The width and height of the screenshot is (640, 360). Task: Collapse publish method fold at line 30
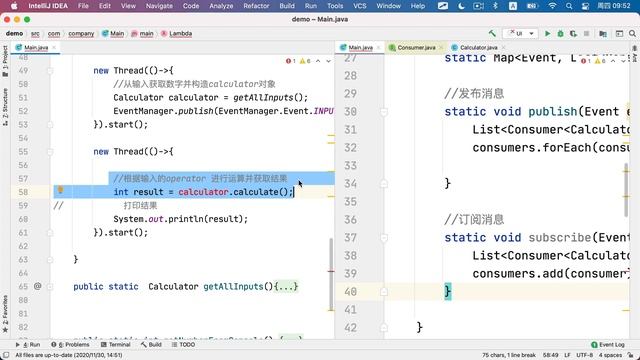384,111
